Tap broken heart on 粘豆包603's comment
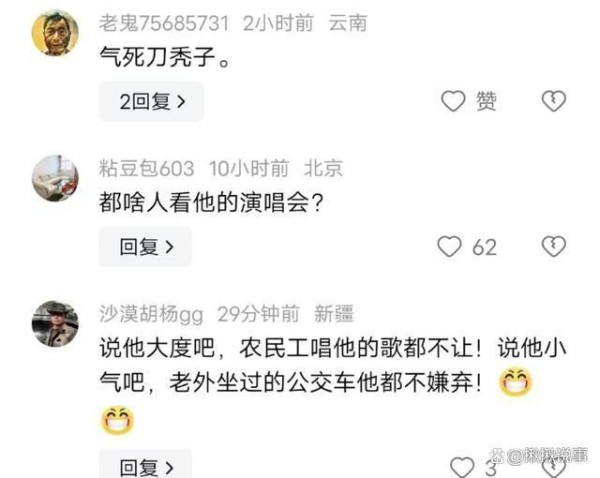 coord(553,246)
